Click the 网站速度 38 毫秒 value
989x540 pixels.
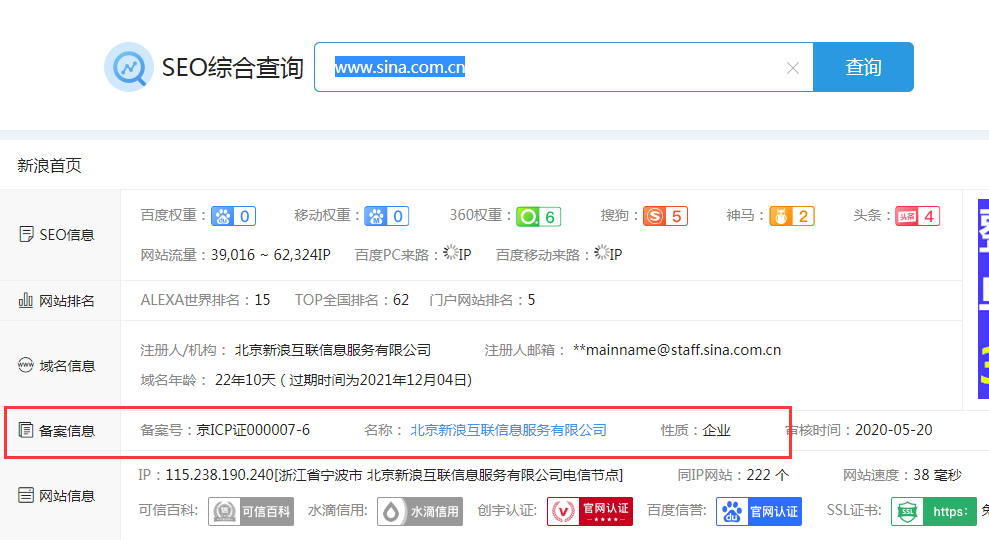(x=938, y=475)
